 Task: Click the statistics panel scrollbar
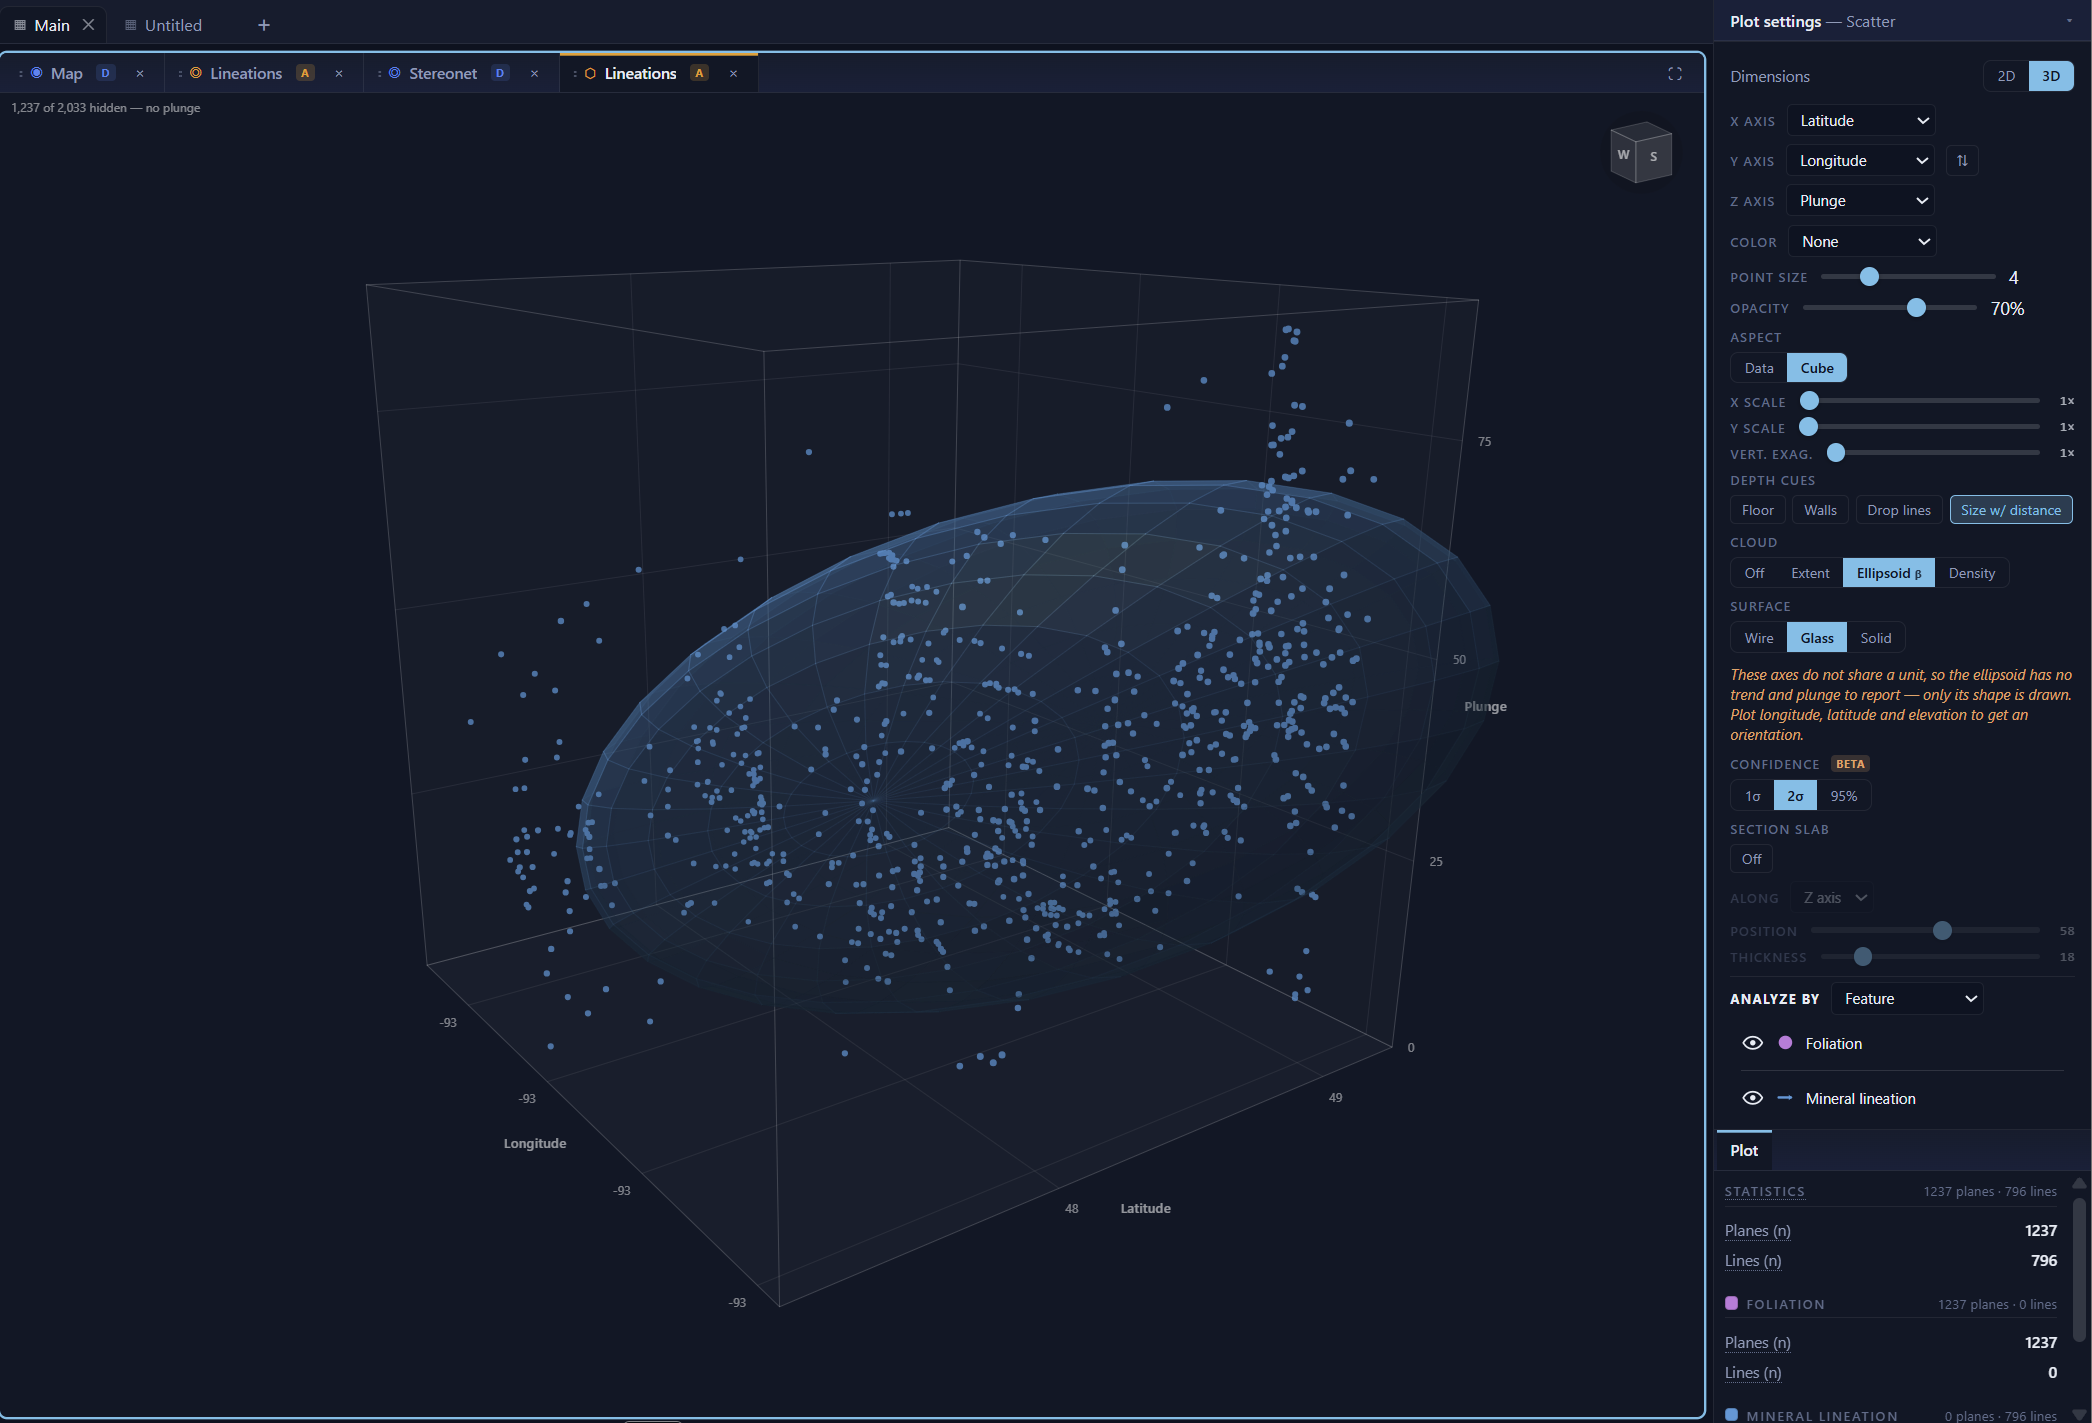coord(2080,1268)
